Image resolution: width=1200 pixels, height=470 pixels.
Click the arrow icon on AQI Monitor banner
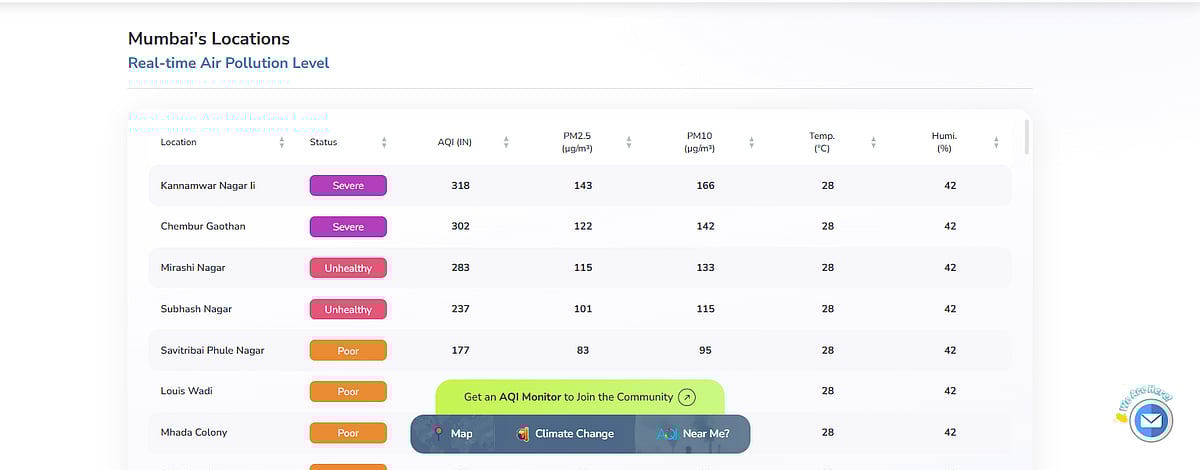[x=686, y=397]
